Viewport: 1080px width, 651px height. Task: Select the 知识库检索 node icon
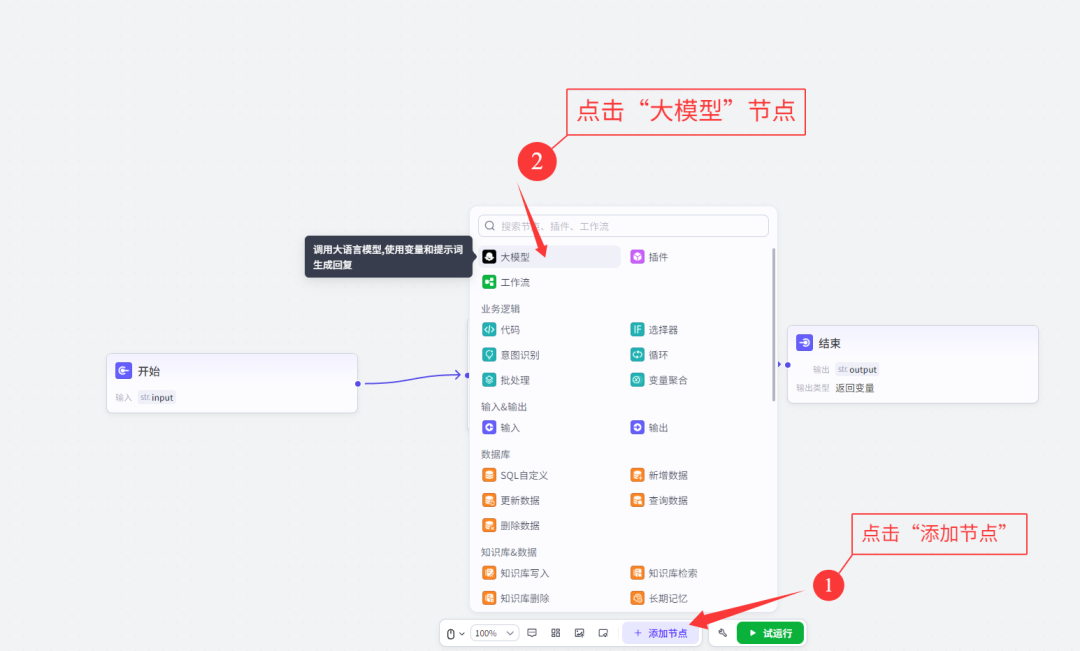pos(637,572)
